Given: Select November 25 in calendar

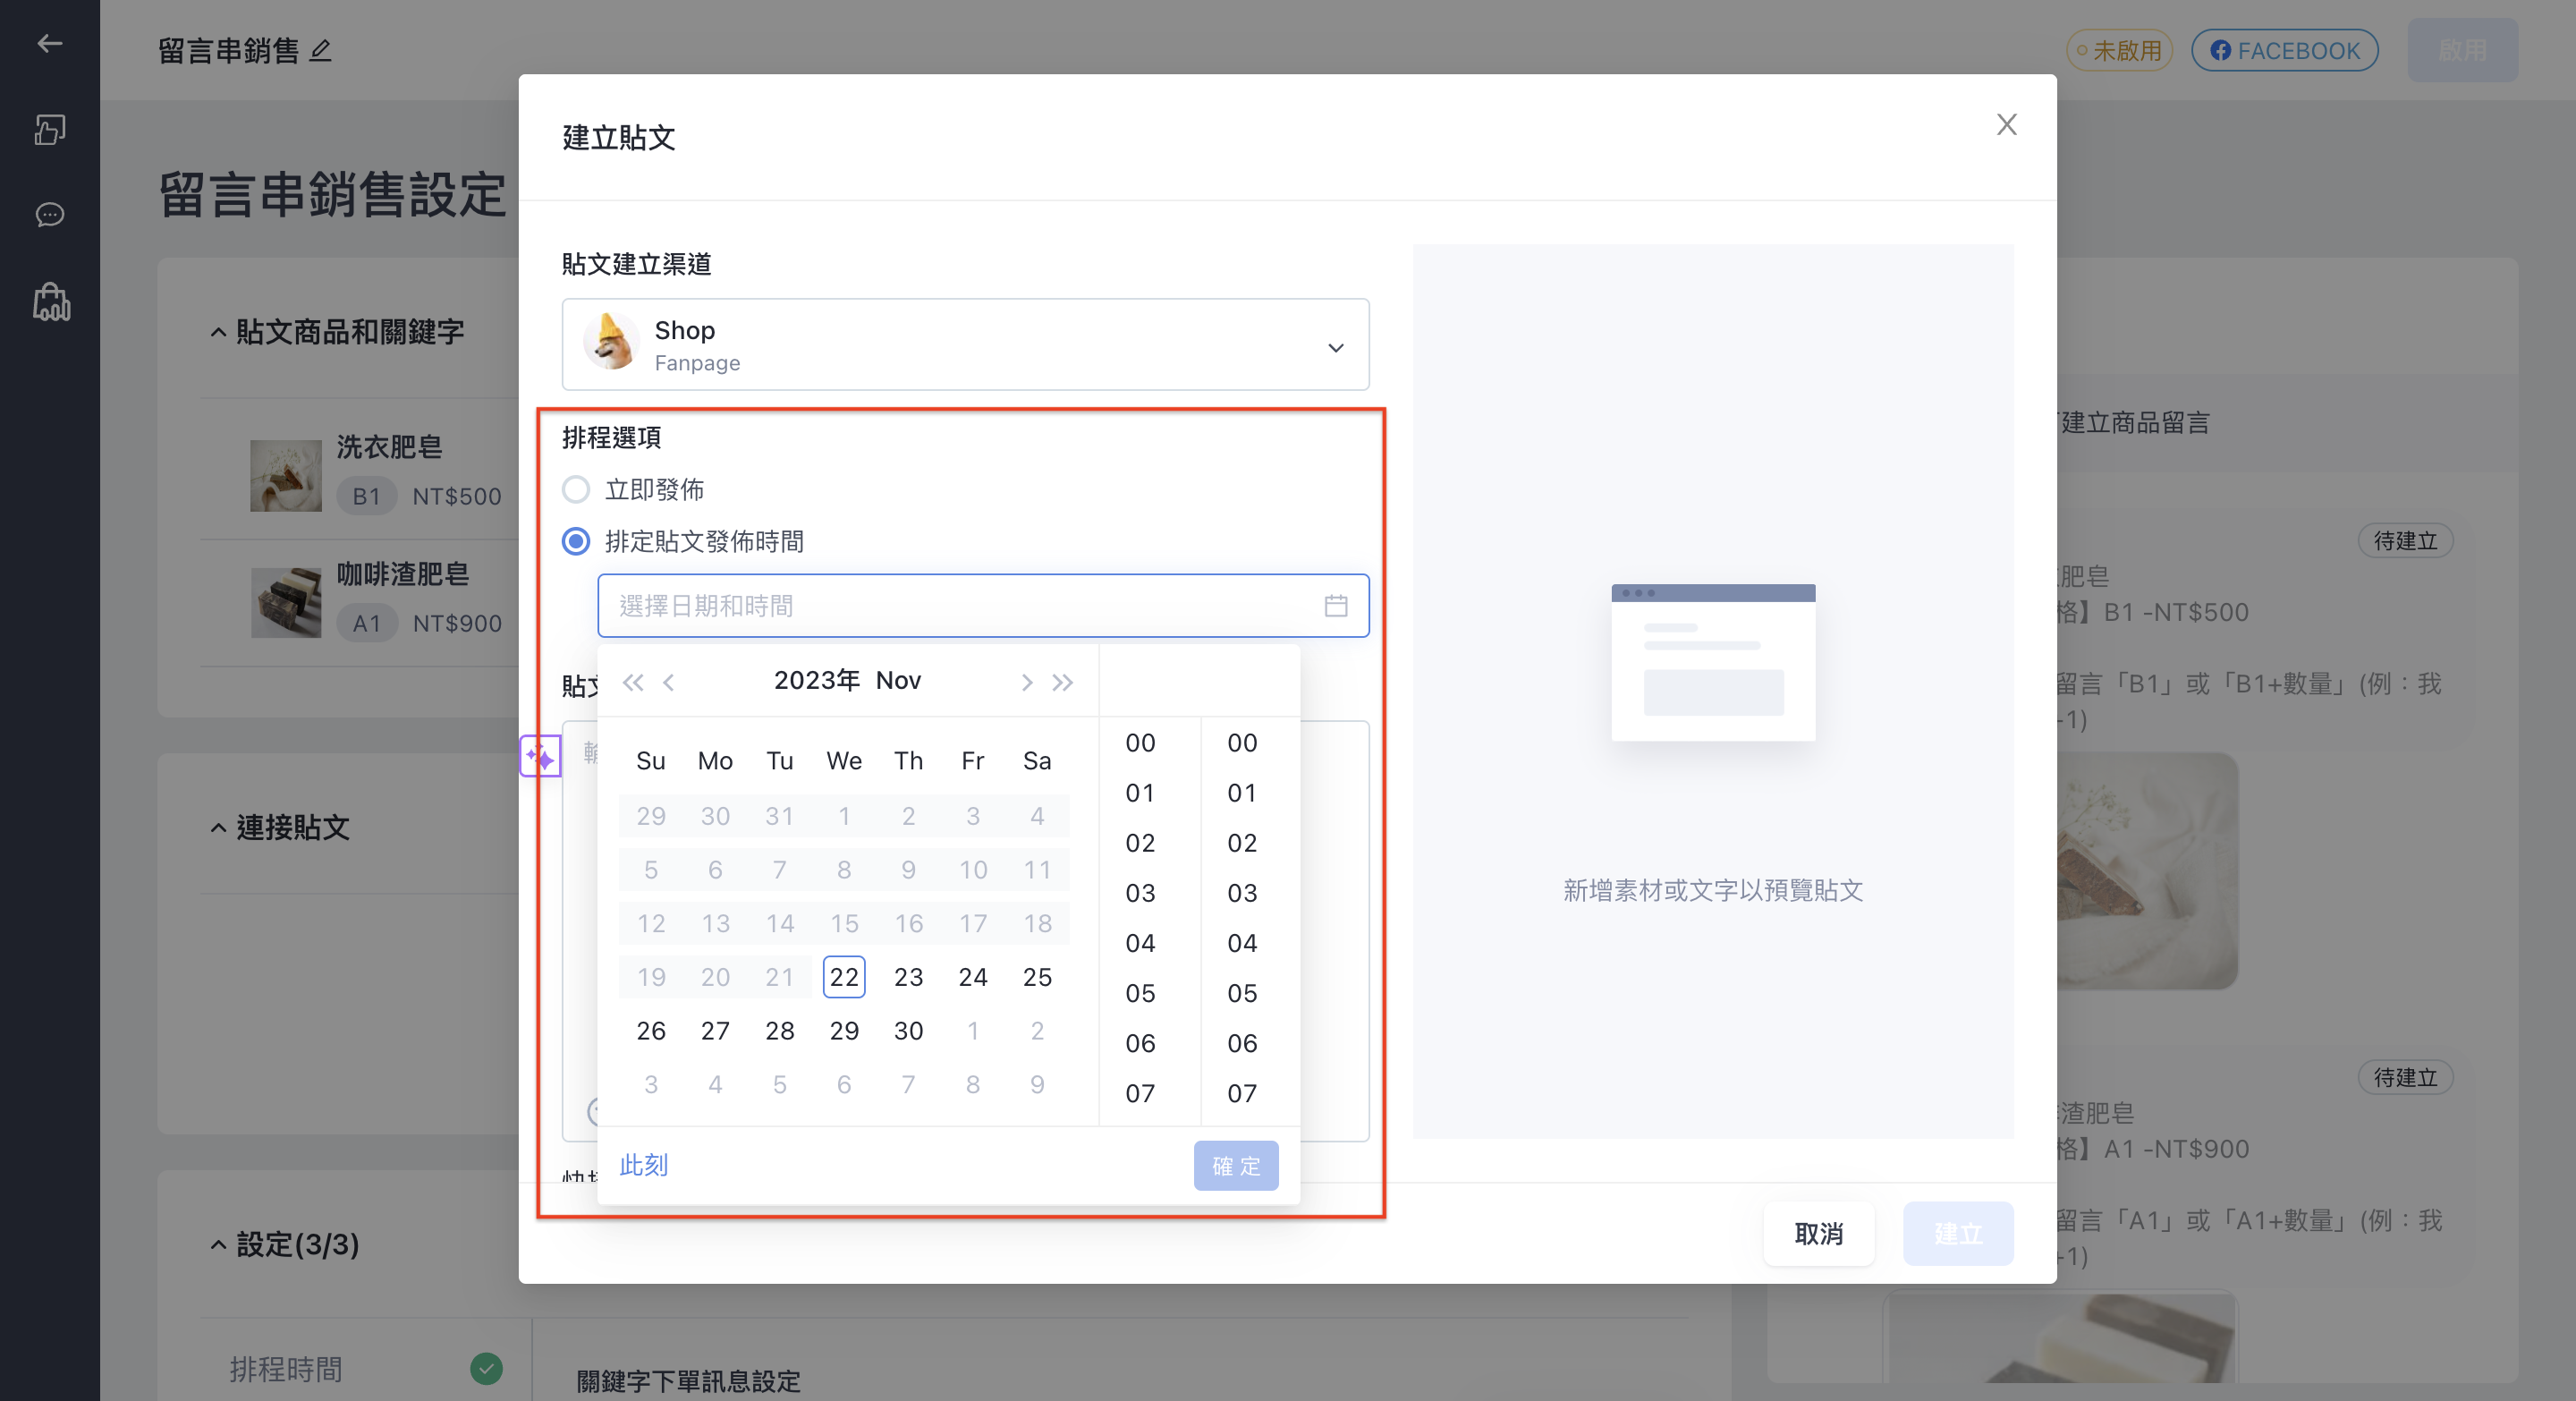Looking at the screenshot, I should point(1037,977).
